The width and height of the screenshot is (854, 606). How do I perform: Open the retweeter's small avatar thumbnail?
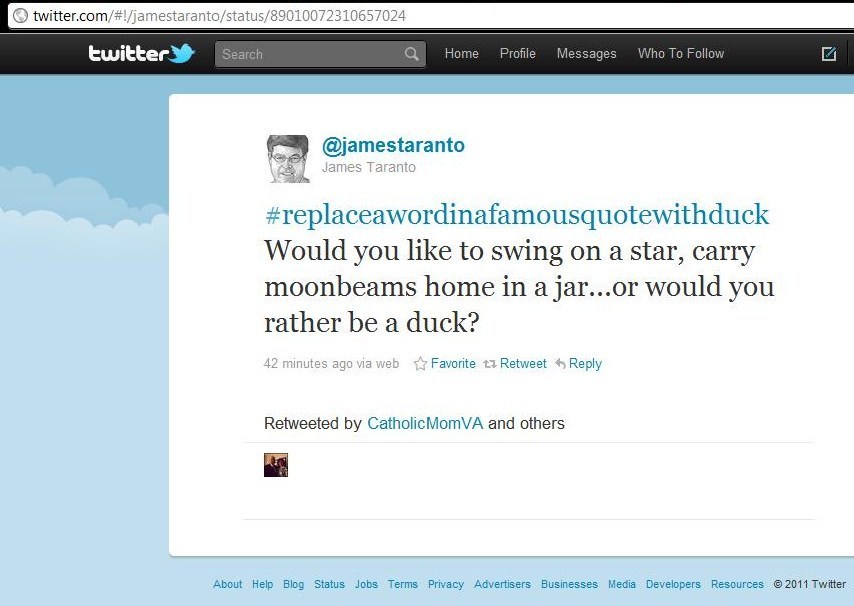point(276,465)
